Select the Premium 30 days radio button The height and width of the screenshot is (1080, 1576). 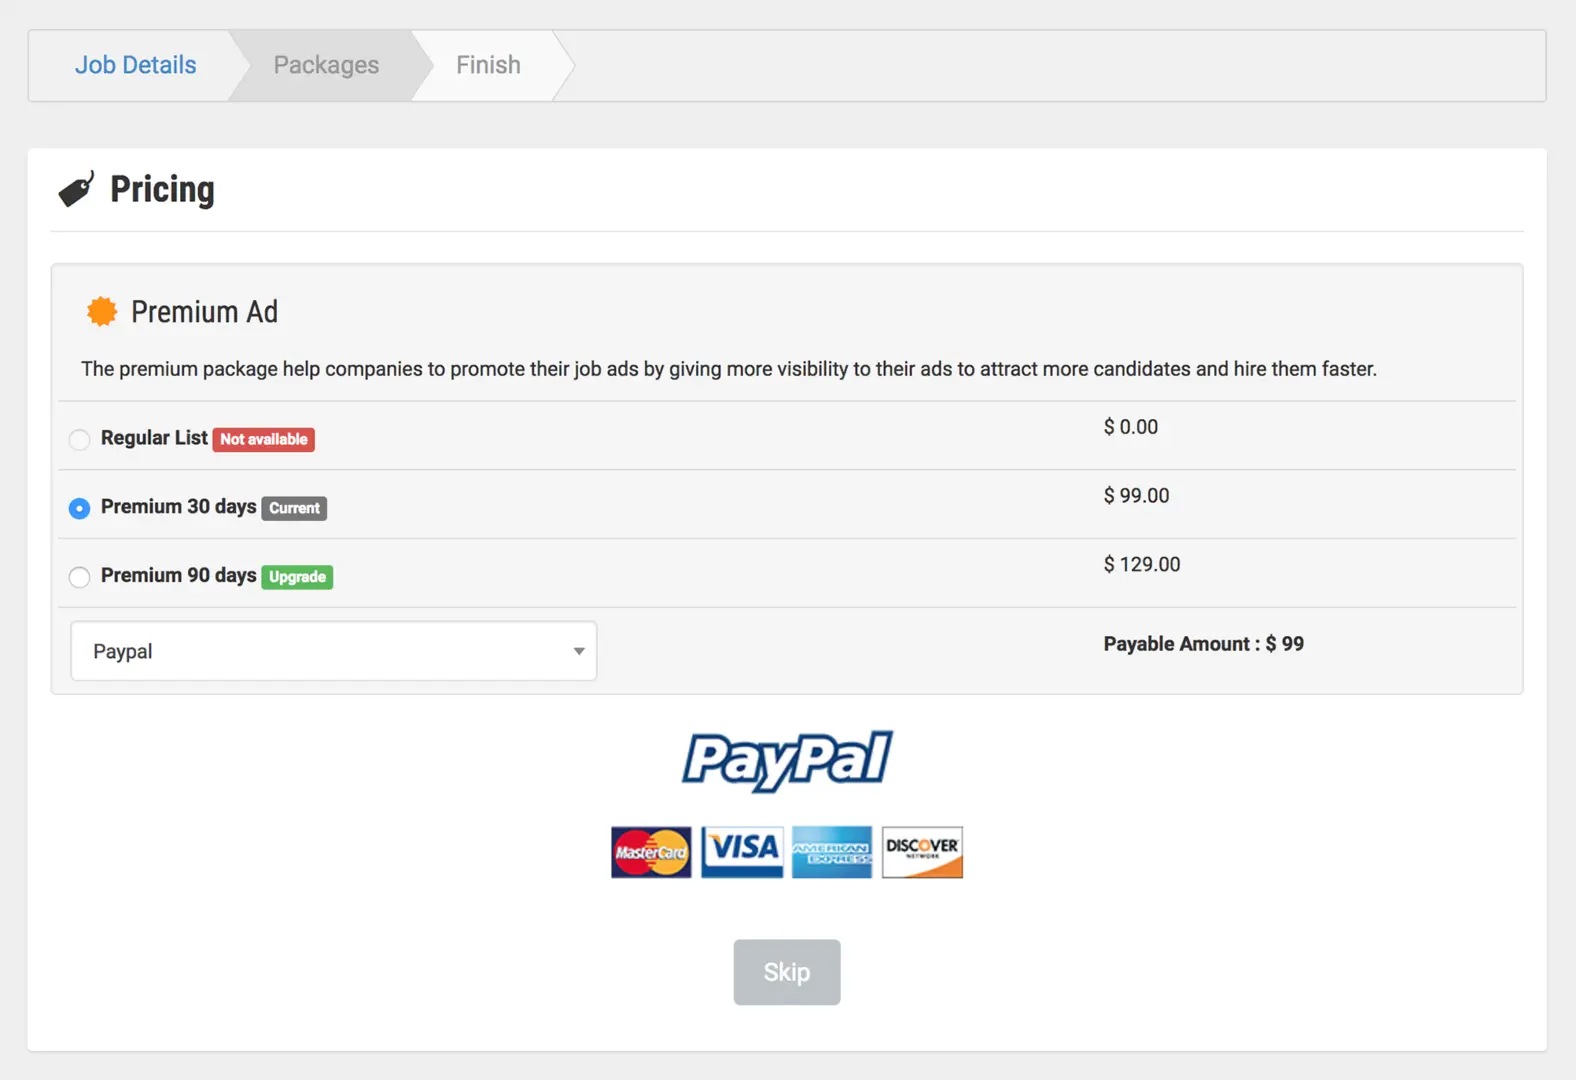(x=80, y=508)
